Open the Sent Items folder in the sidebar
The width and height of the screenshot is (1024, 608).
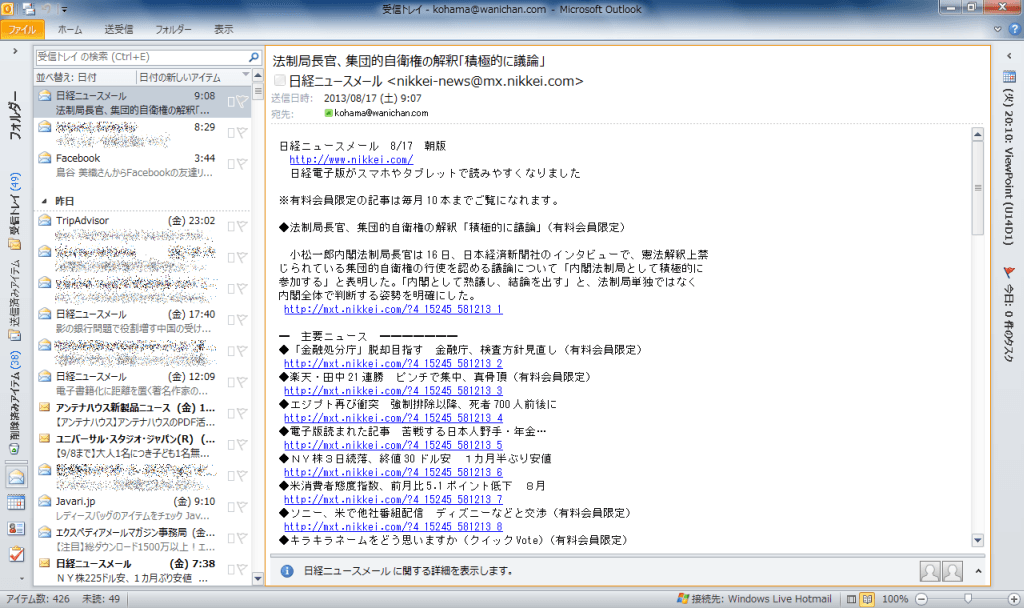pos(14,300)
